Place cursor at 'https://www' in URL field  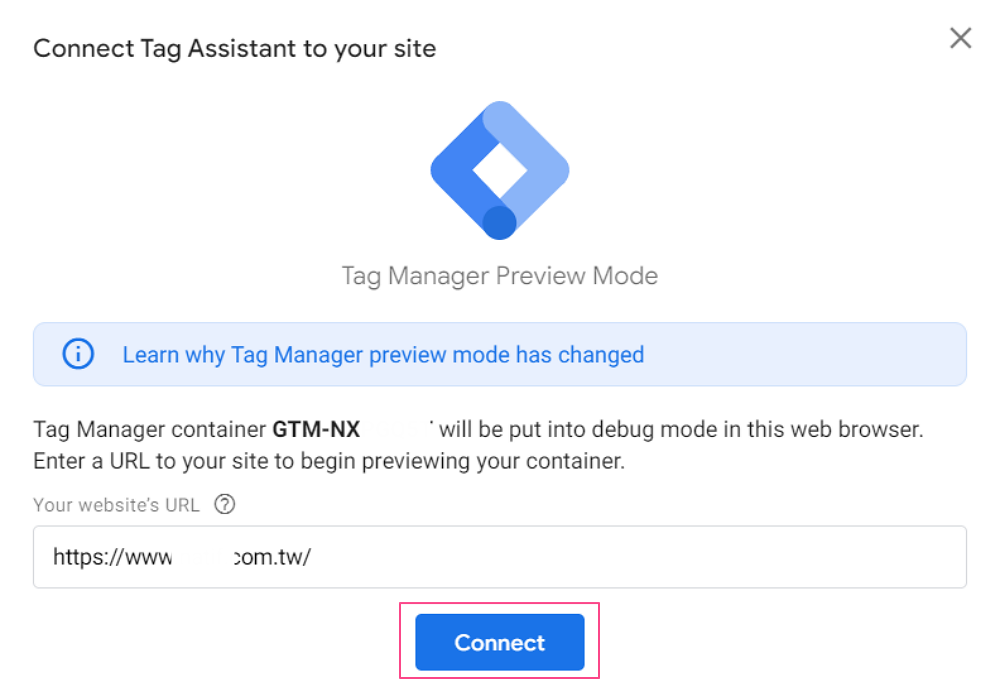pyautogui.click(x=112, y=557)
